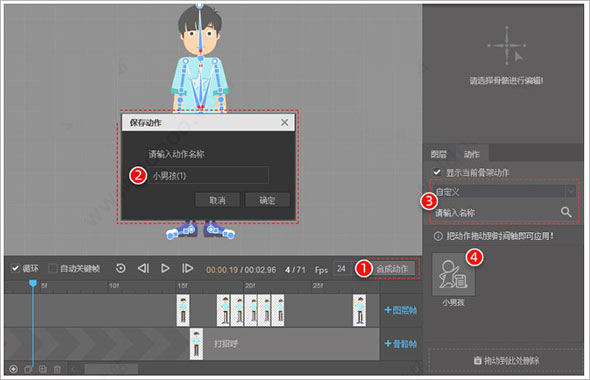This screenshot has width=590, height=380.
Task: Close the 保存动作 dialog
Action: click(284, 122)
